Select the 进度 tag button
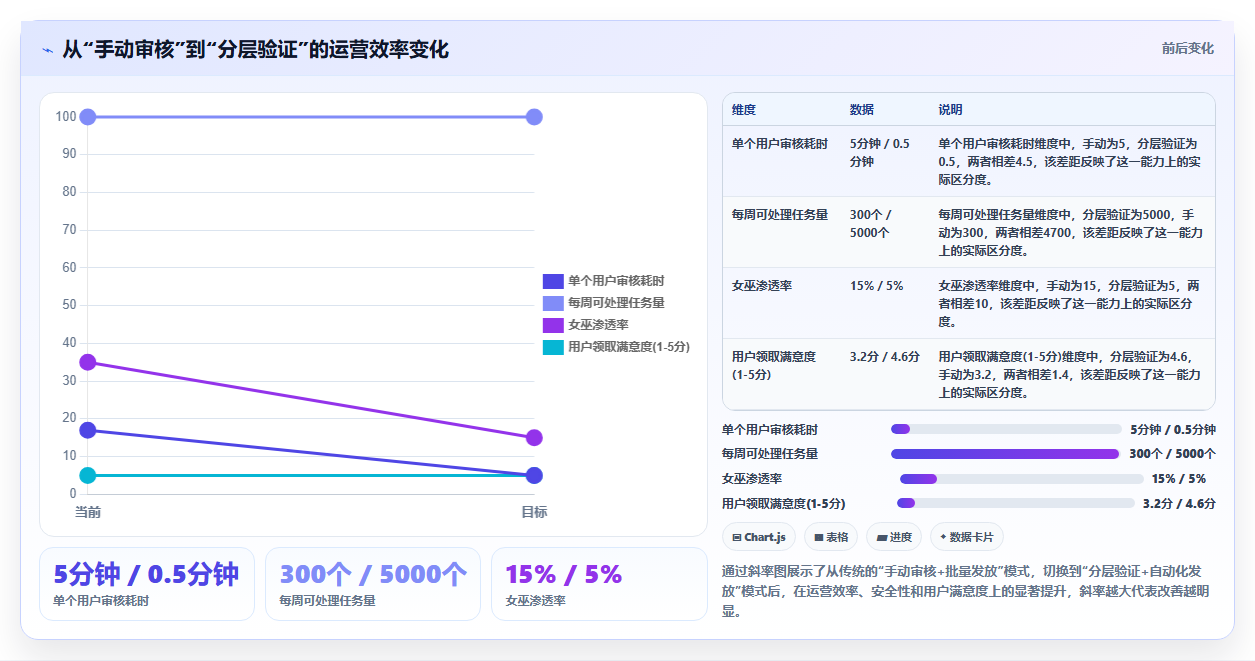This screenshot has height=661, width=1255. [894, 537]
